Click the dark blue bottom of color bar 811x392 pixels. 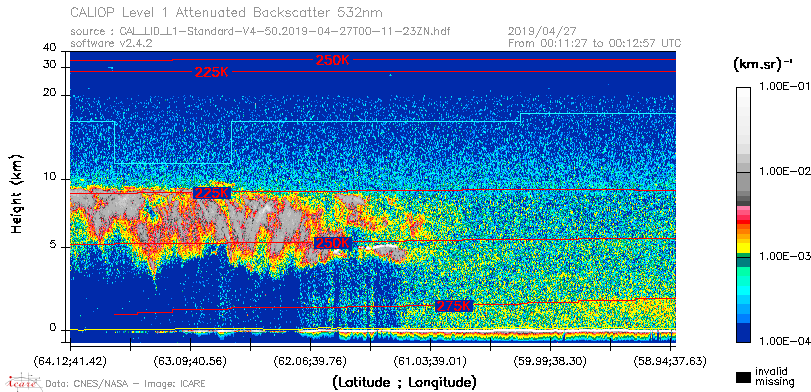click(744, 333)
